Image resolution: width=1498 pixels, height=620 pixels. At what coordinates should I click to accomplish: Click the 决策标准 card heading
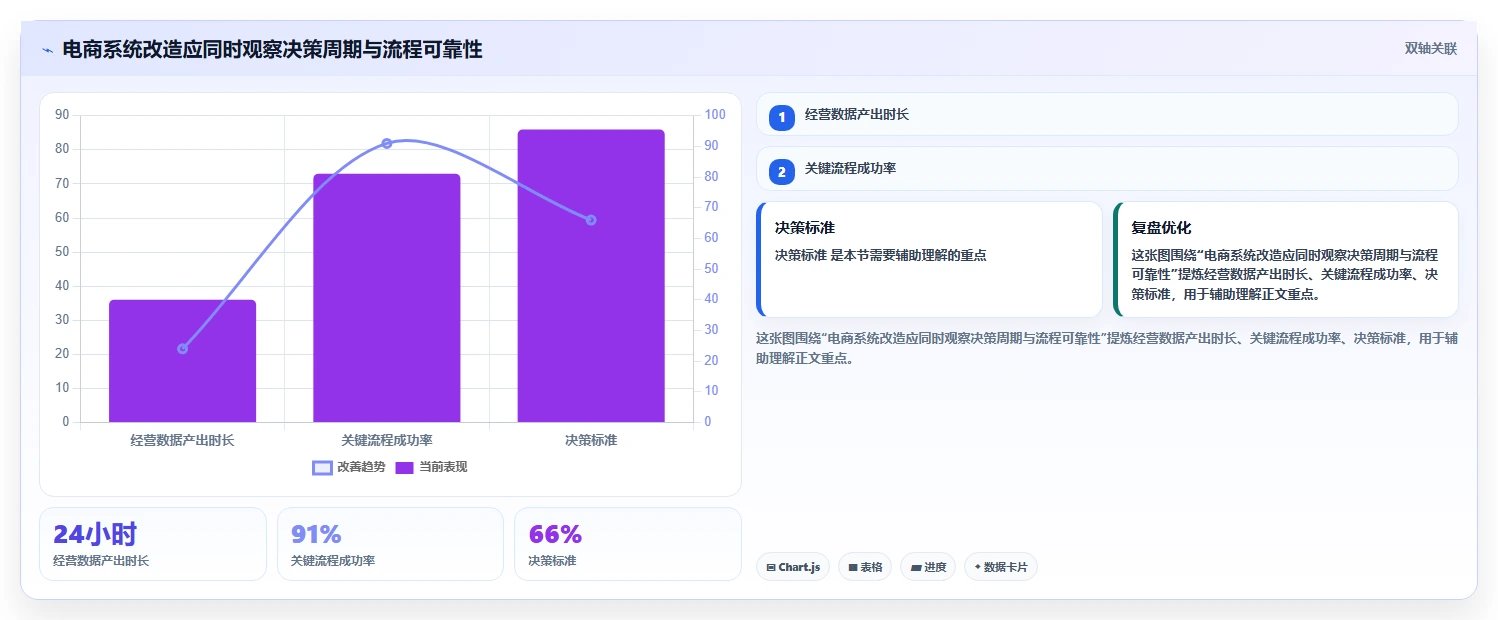[805, 228]
